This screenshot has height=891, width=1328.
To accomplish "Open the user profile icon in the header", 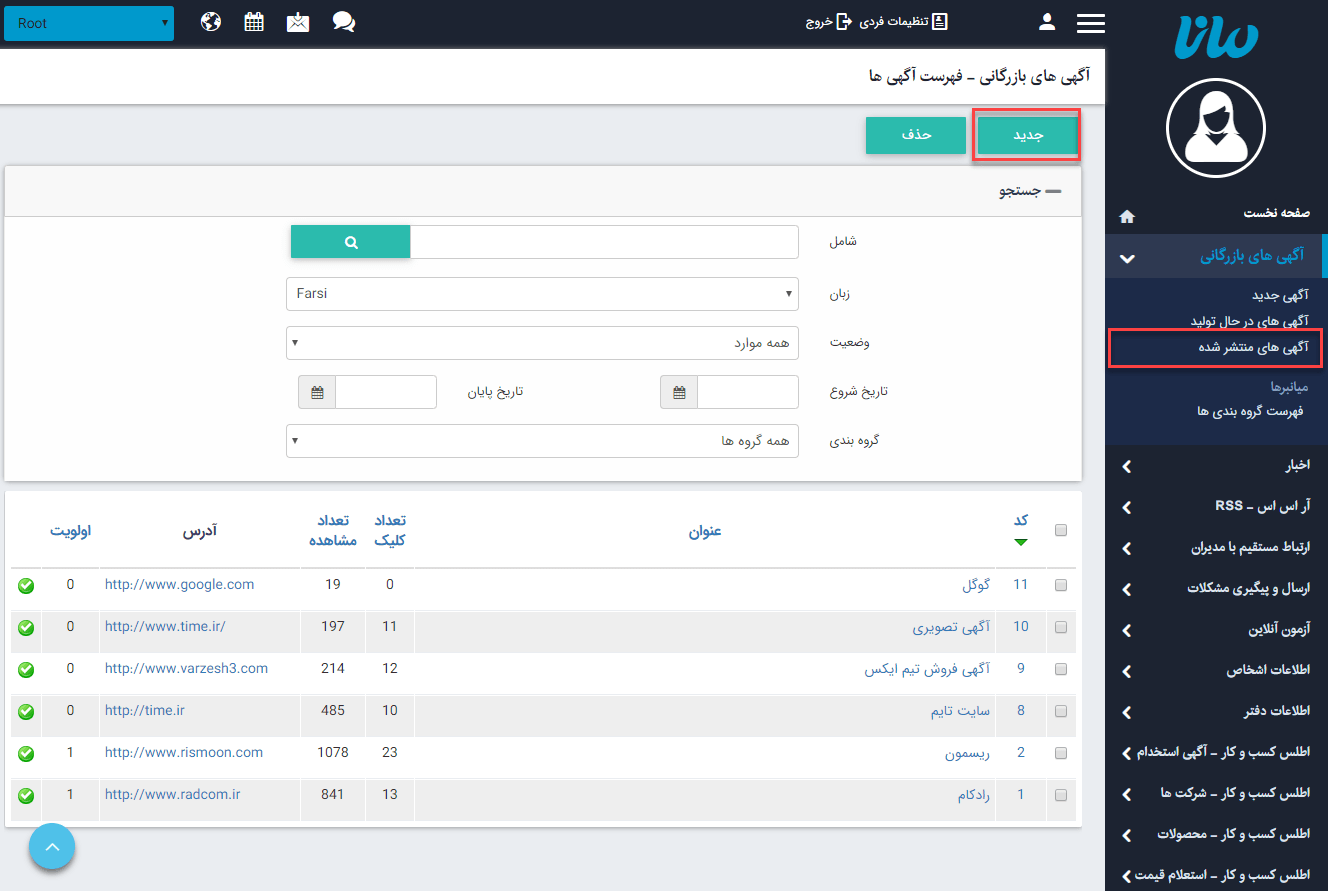I will tap(1046, 20).
